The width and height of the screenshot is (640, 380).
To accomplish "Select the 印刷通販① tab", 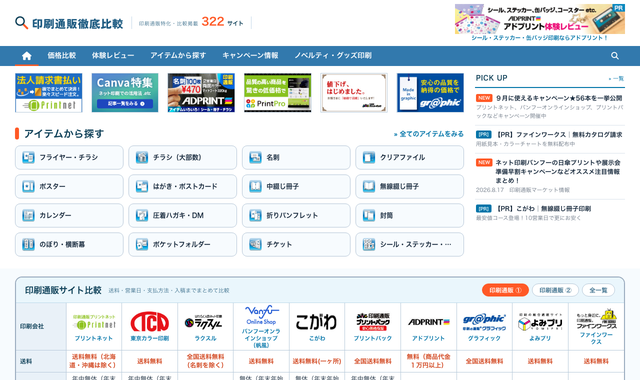I will click(x=505, y=290).
